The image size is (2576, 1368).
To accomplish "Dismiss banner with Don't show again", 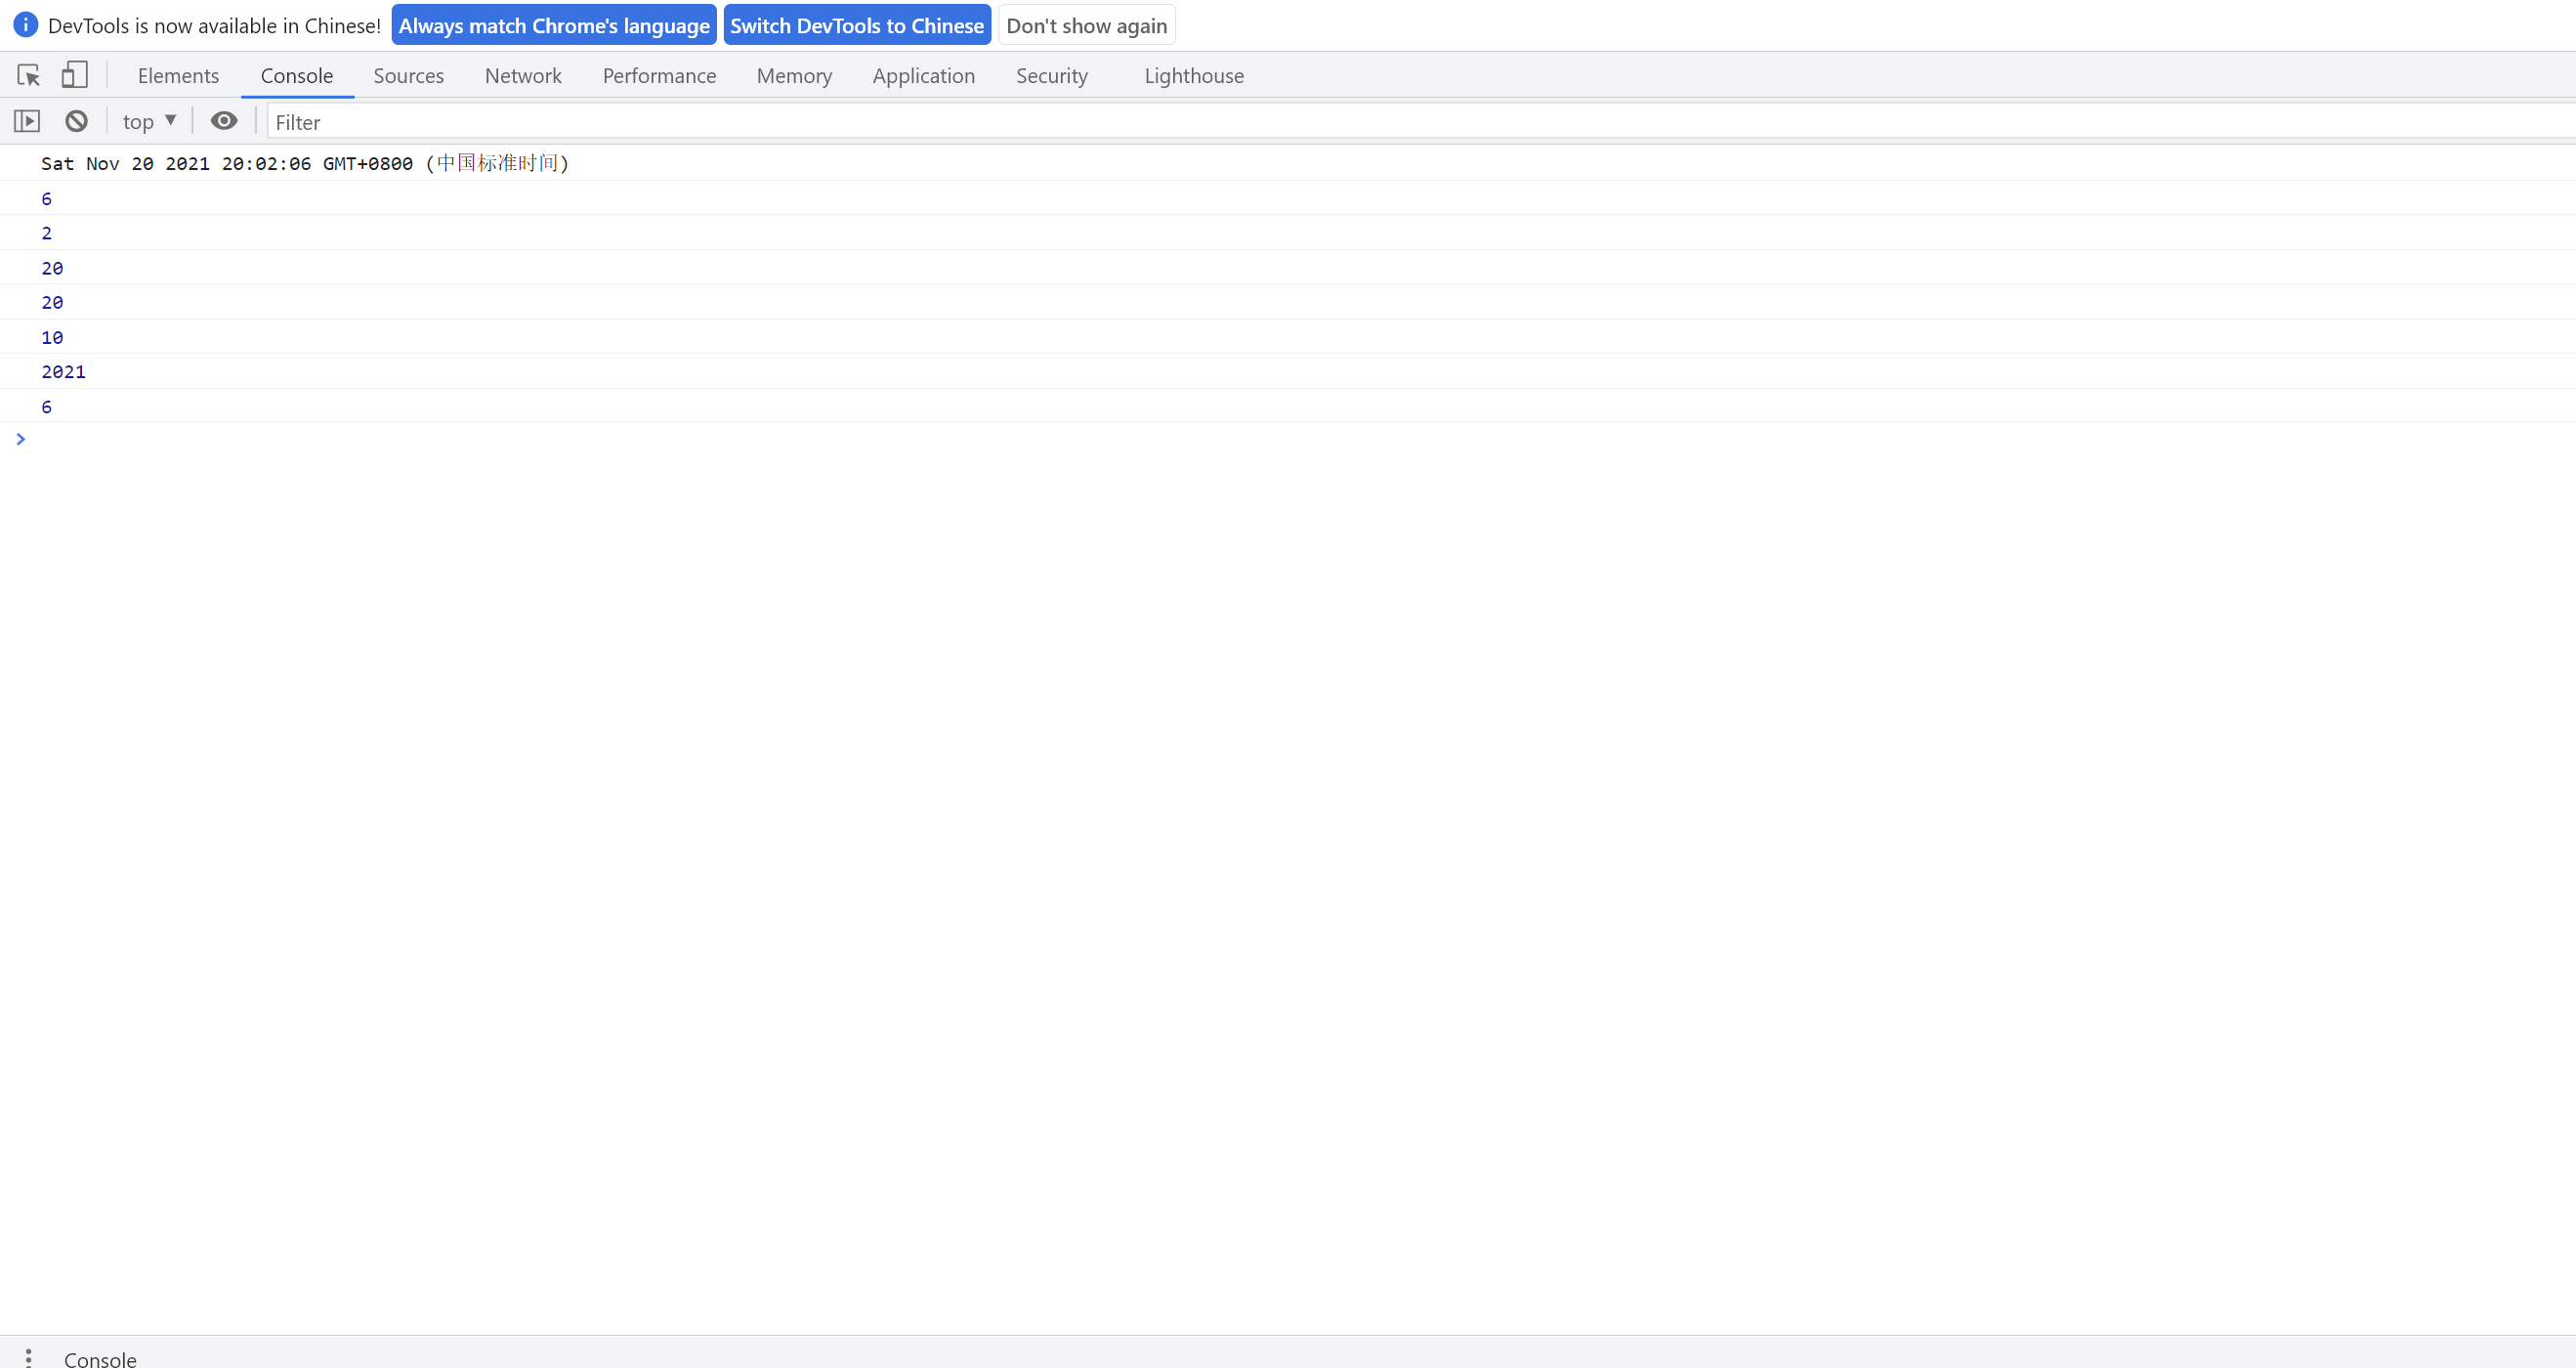I will pos(1086,25).
